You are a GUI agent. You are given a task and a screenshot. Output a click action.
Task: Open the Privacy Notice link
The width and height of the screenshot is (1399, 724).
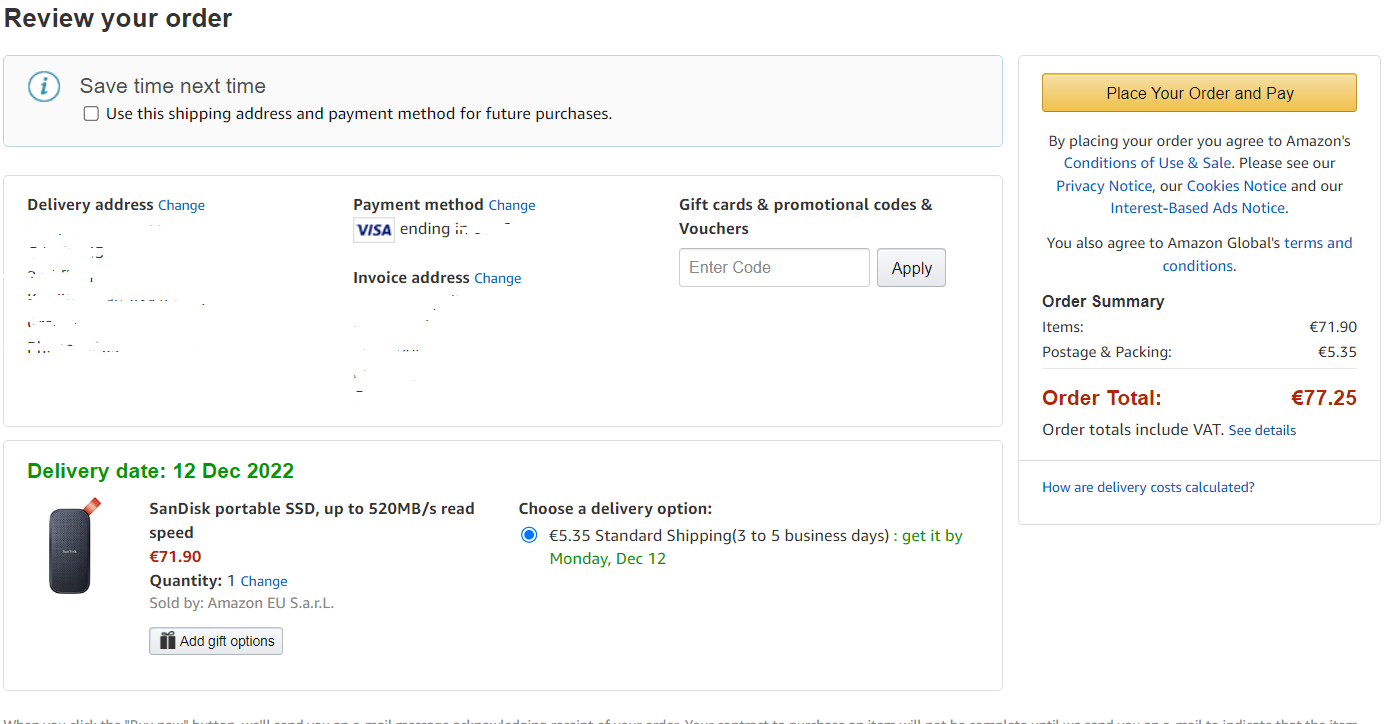(1103, 186)
